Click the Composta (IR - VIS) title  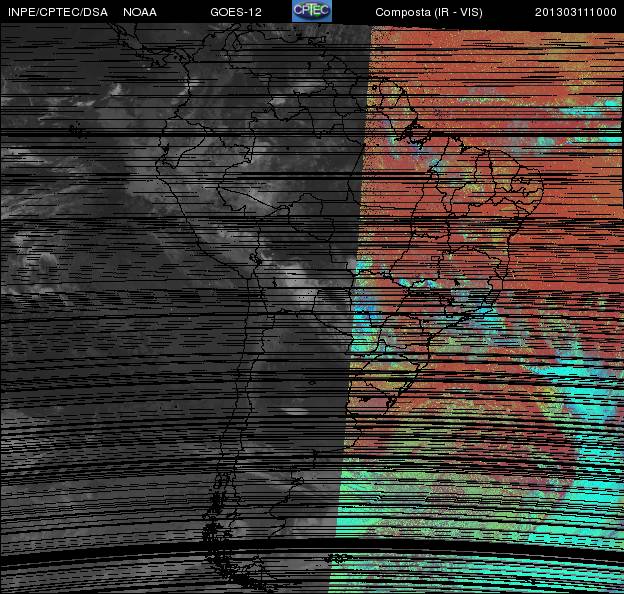tap(429, 12)
